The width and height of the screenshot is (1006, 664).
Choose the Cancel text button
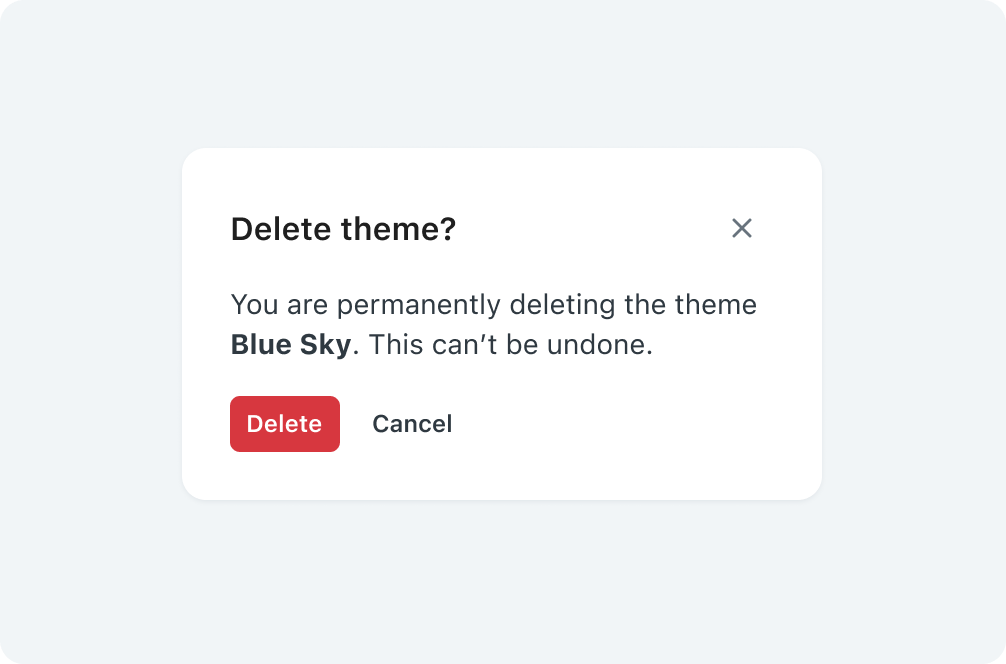[412, 424]
